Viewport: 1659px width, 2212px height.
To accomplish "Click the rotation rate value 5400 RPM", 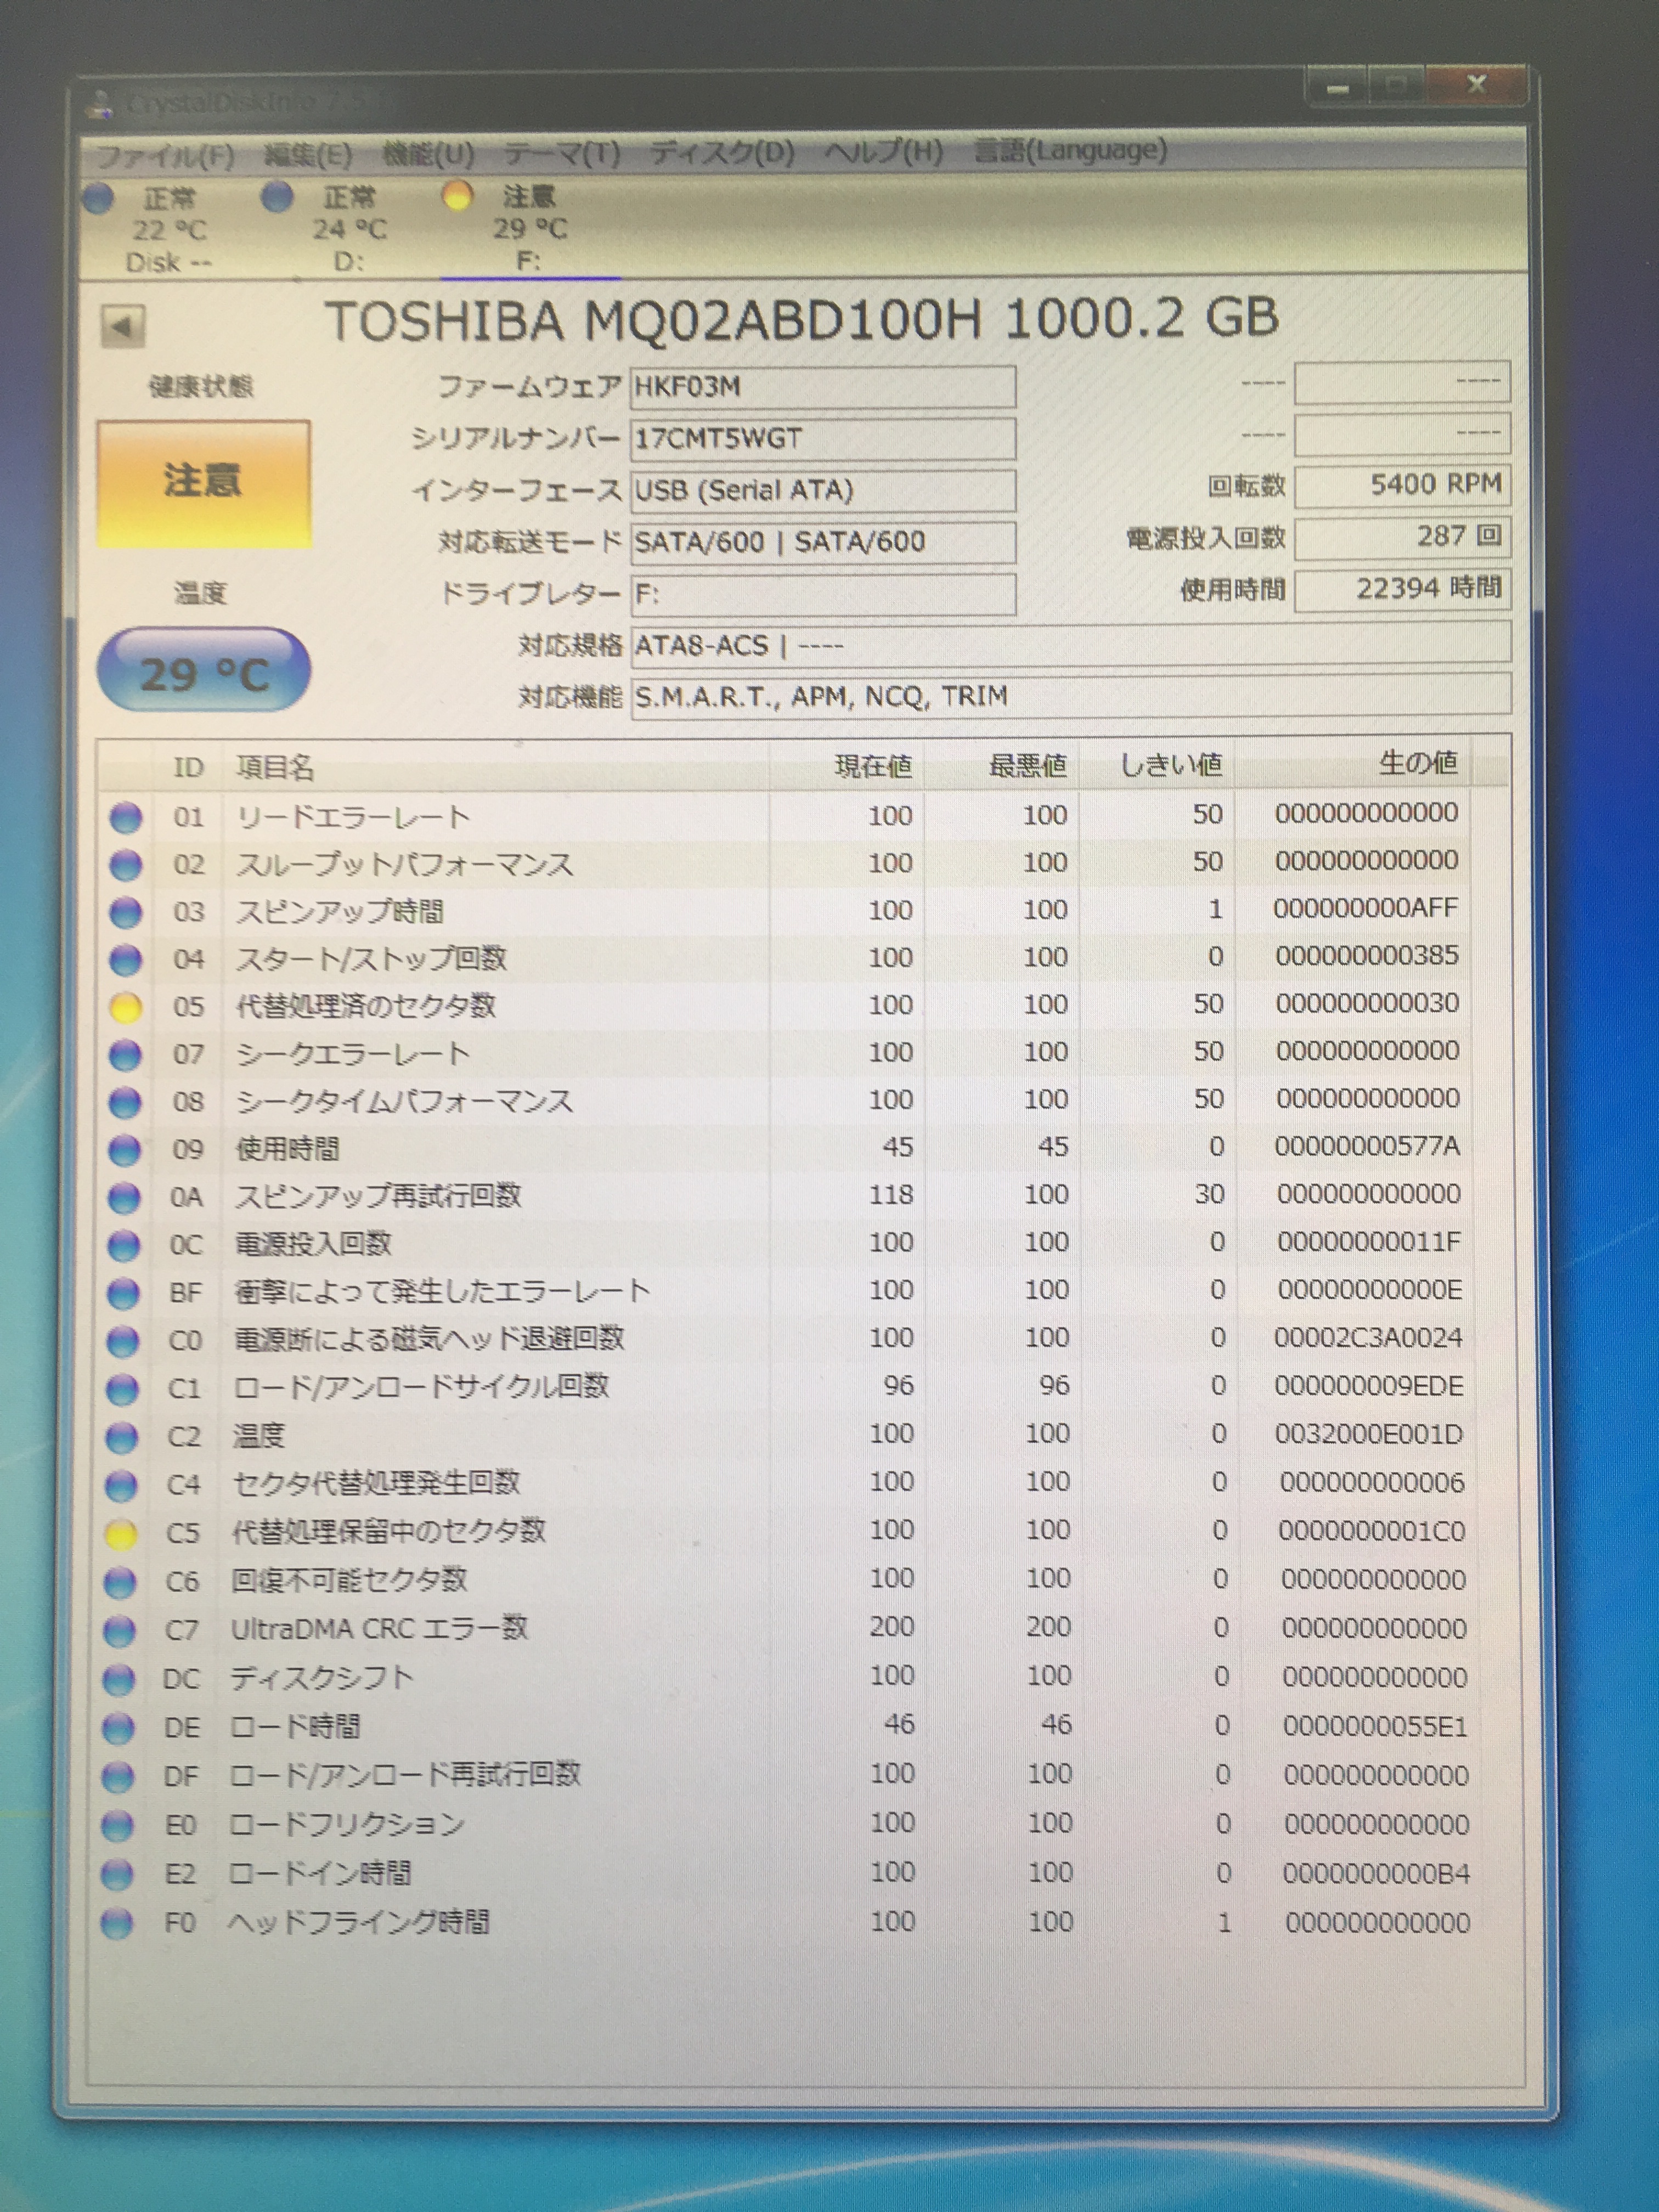I will [x=1402, y=485].
